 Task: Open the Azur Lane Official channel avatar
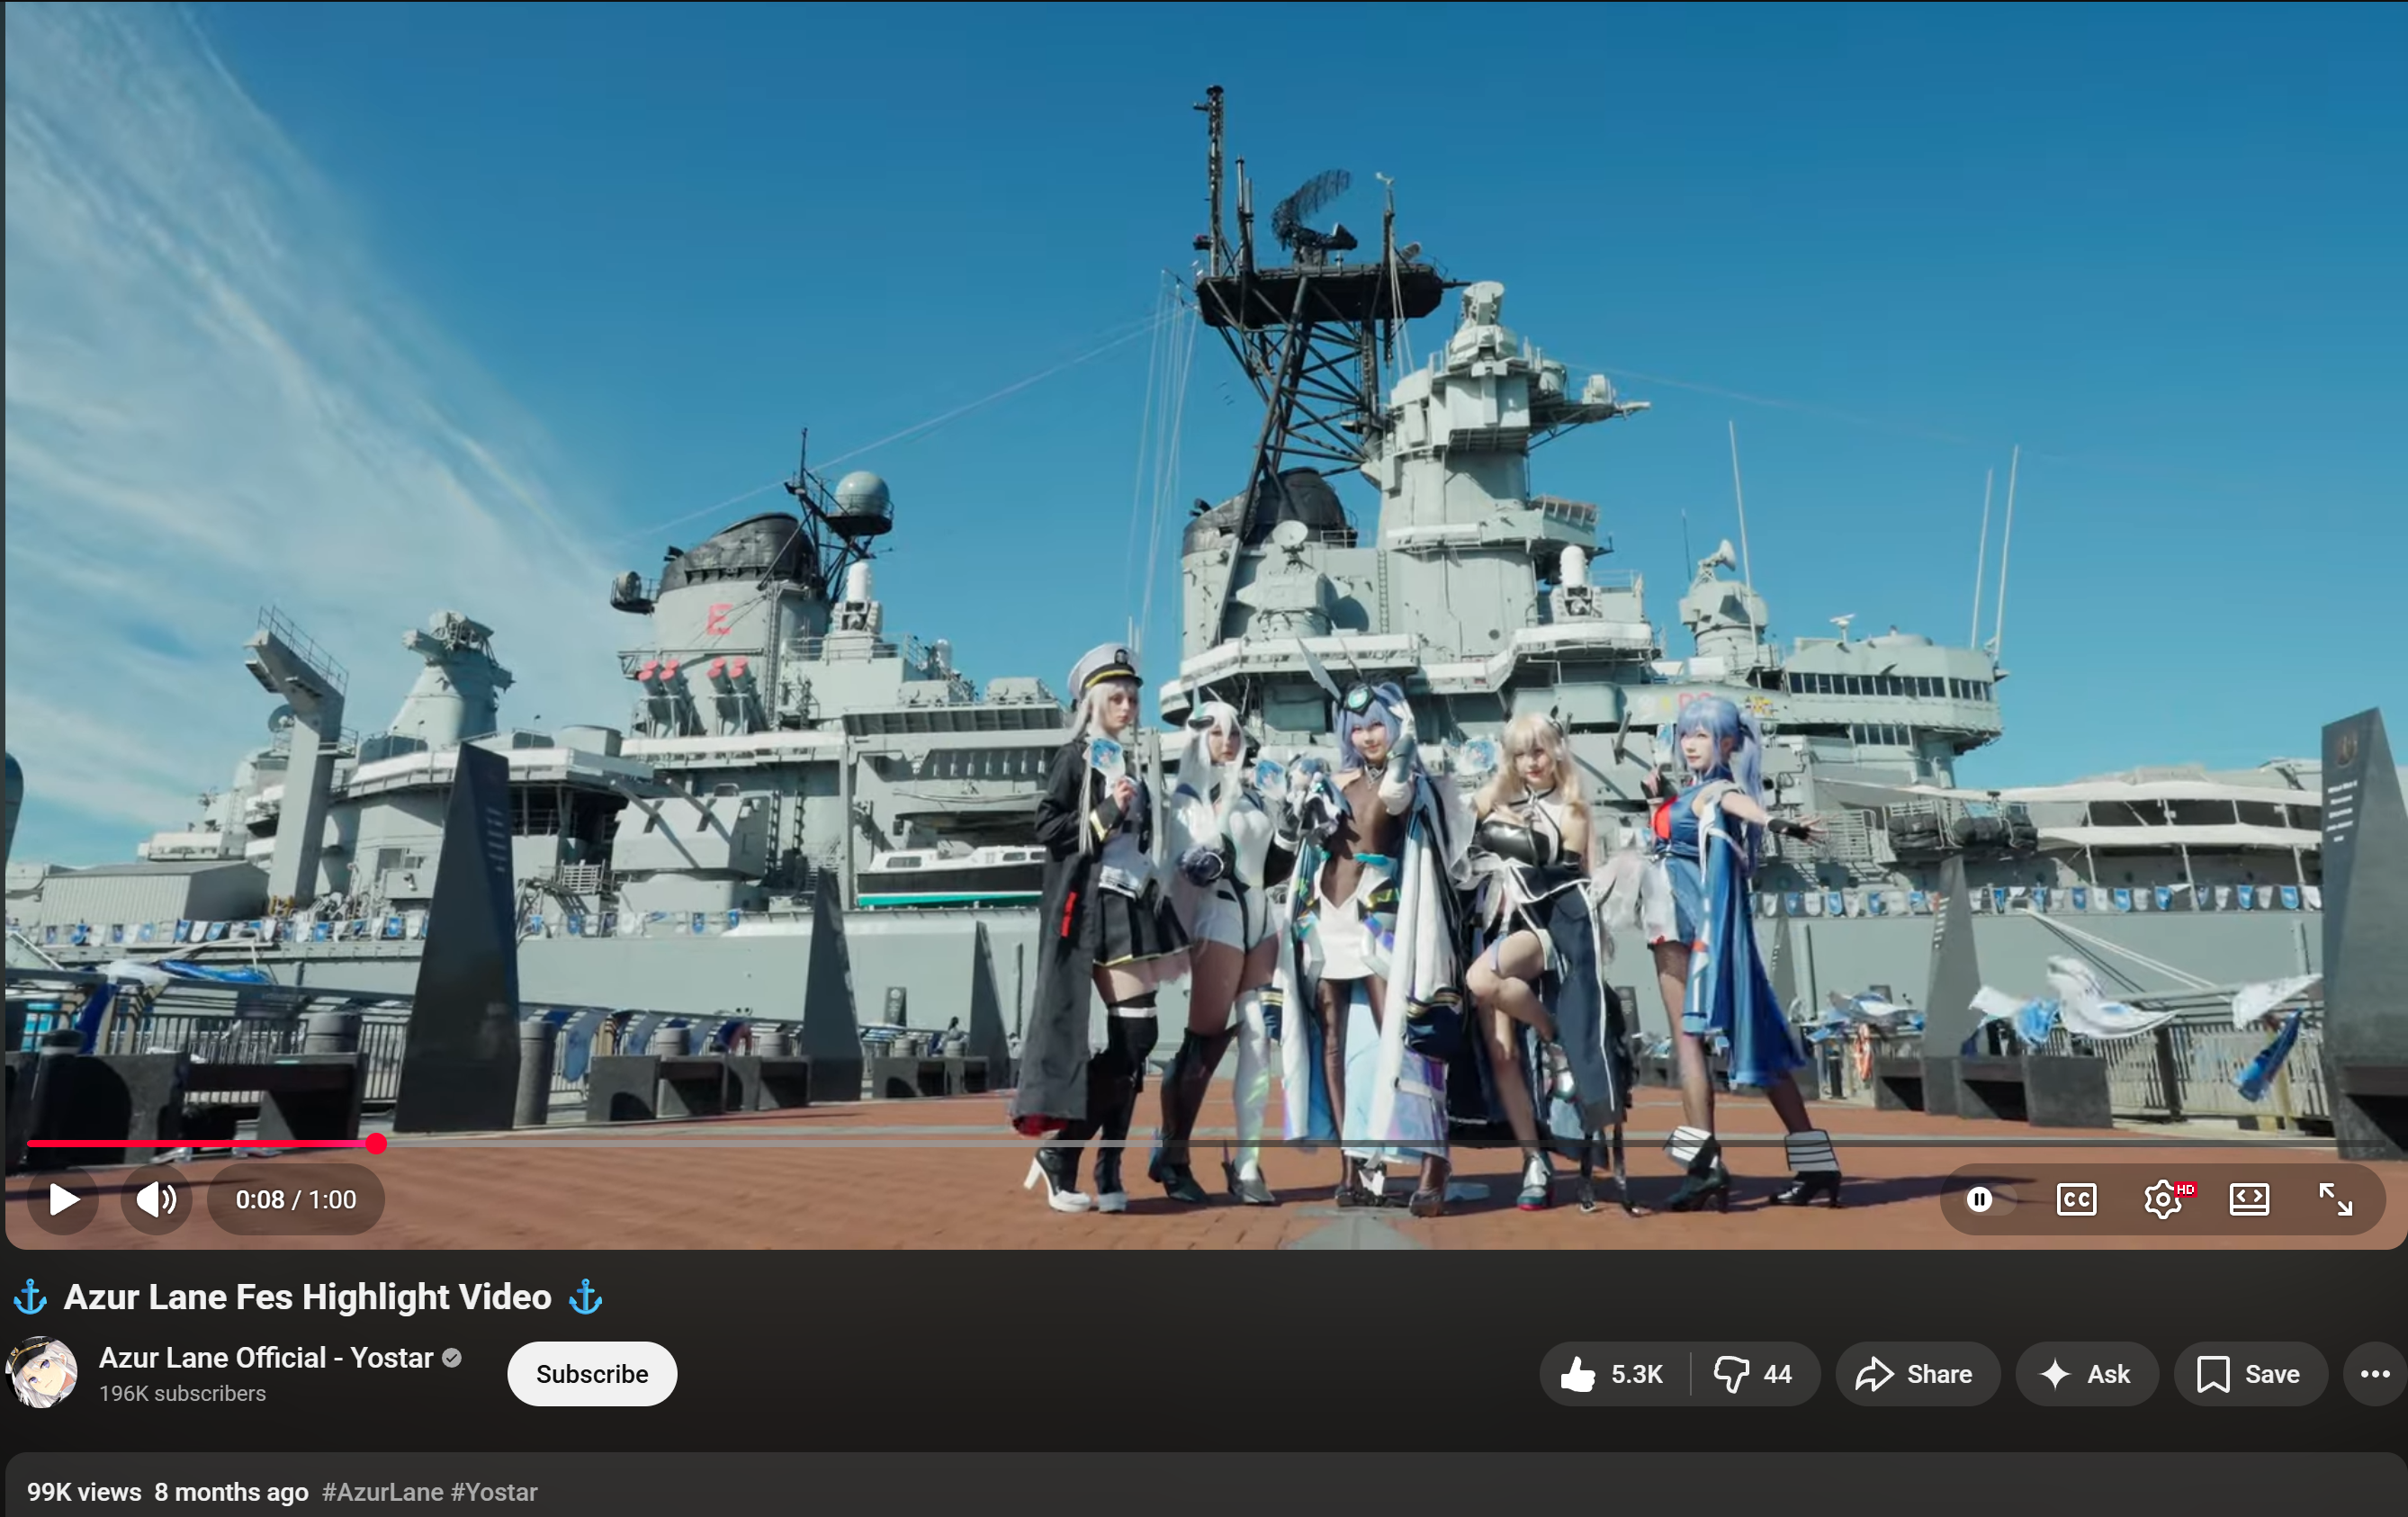click(42, 1372)
